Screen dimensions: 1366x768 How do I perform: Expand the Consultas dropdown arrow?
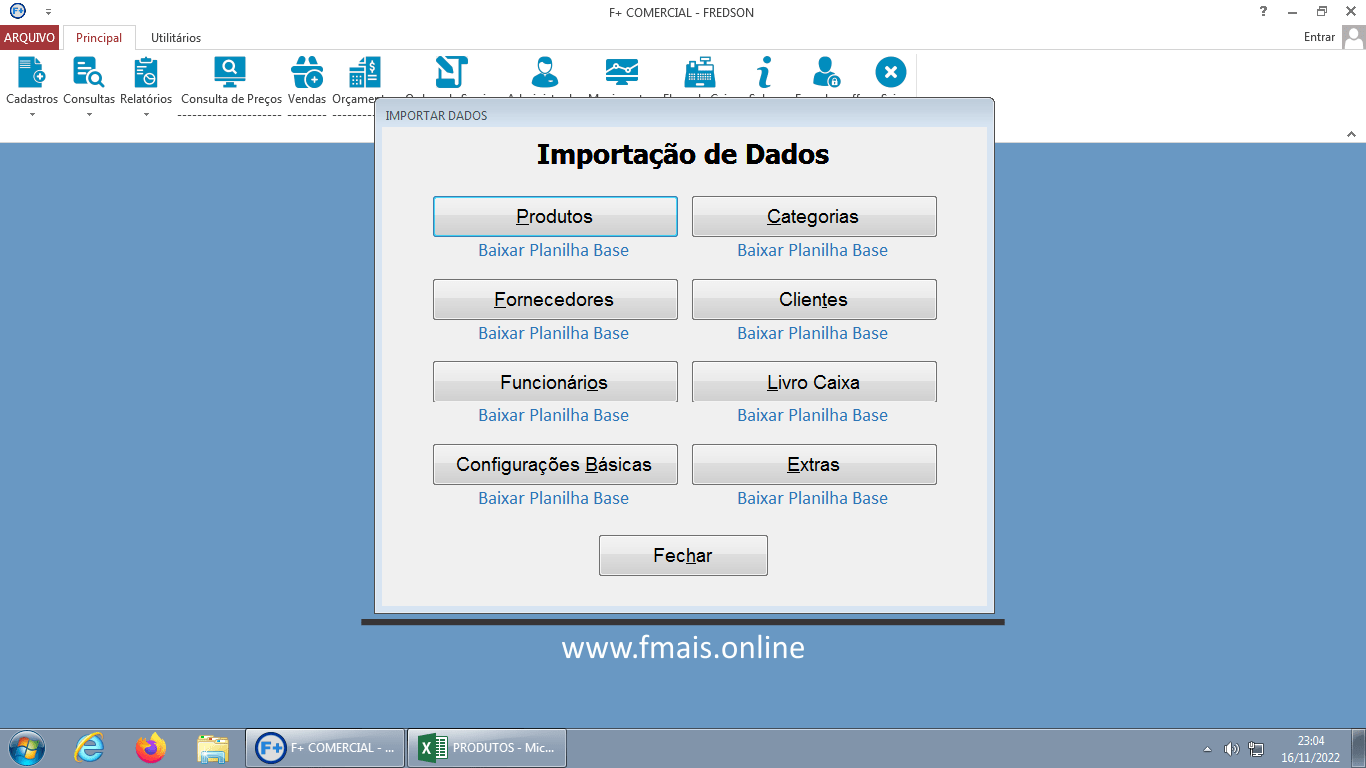tap(89, 115)
